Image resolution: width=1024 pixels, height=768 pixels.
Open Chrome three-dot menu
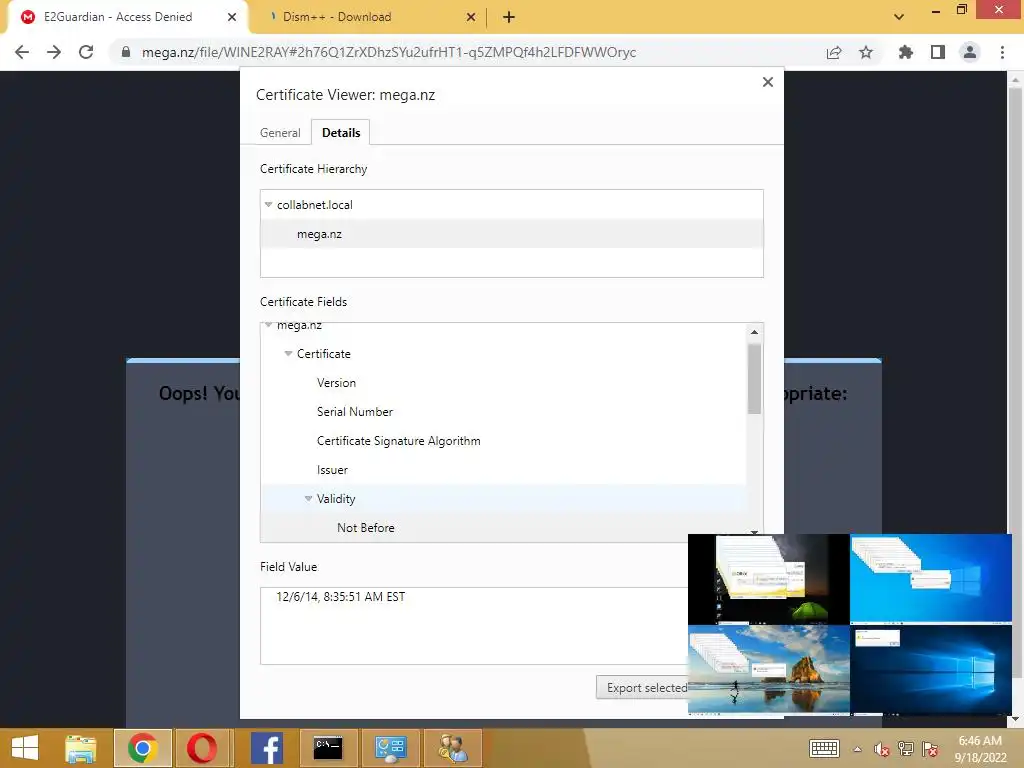coord(1002,52)
